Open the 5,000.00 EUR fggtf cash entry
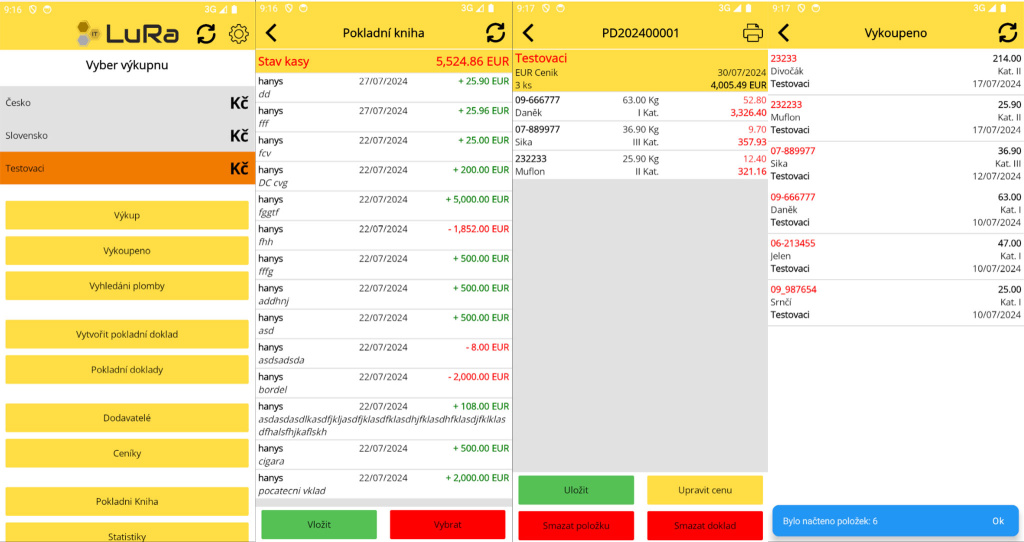 point(383,205)
